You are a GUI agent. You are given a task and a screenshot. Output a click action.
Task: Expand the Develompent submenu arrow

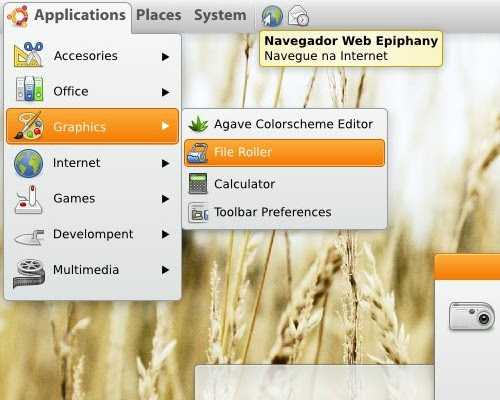click(165, 234)
